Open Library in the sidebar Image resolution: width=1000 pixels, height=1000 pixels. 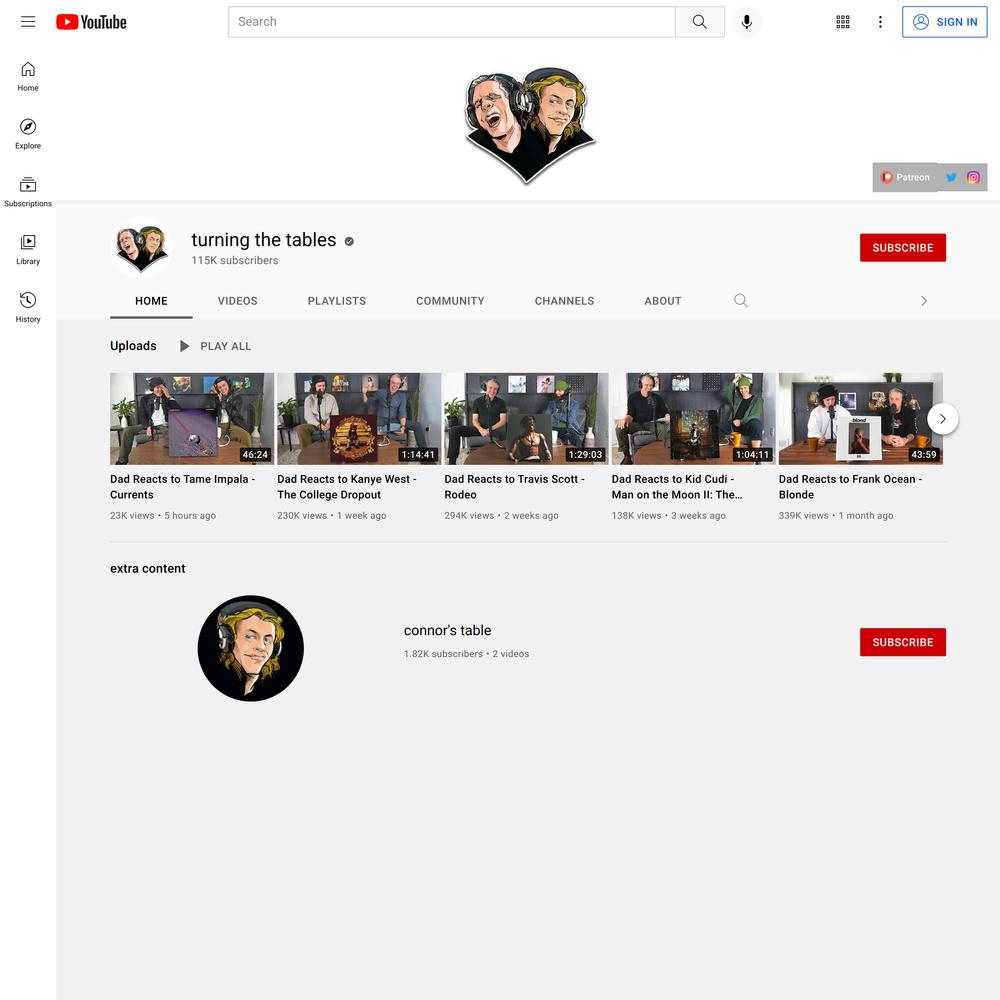tap(28, 250)
